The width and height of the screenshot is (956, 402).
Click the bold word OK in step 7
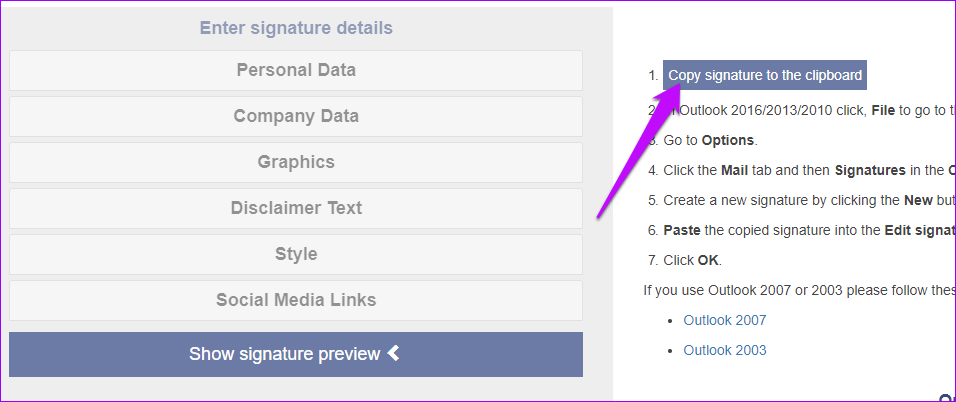coord(709,260)
